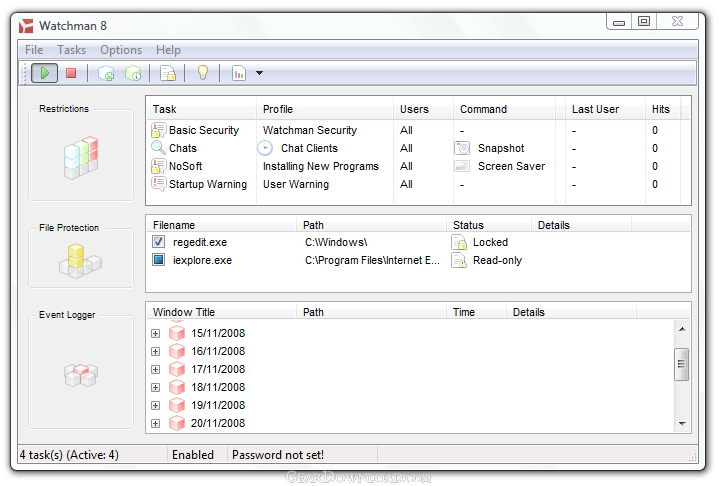The height and width of the screenshot is (486, 719).
Task: Open the dropdown arrow beside chart icon
Action: click(260, 73)
